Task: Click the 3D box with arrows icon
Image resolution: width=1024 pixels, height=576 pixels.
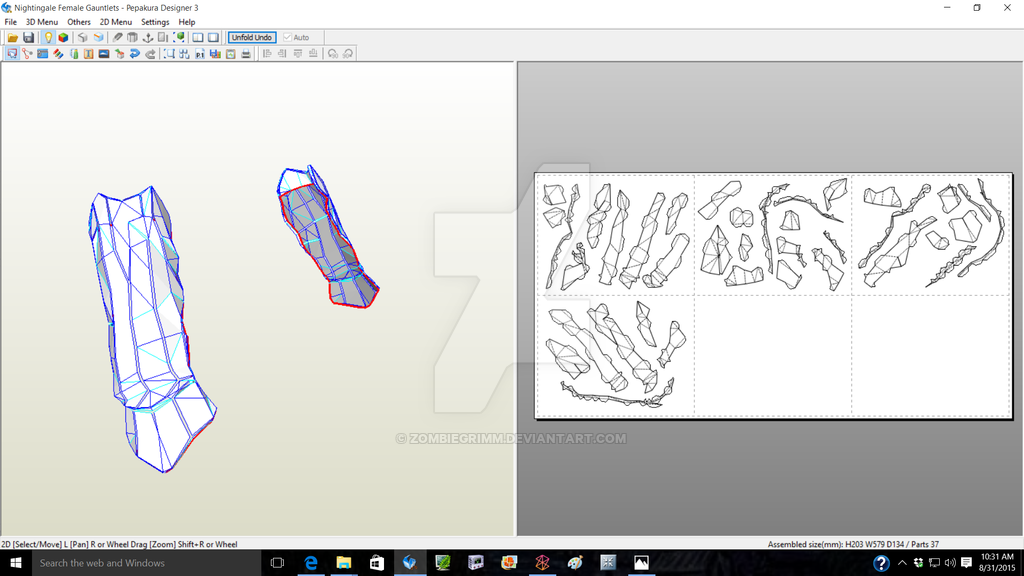Action: (120, 54)
